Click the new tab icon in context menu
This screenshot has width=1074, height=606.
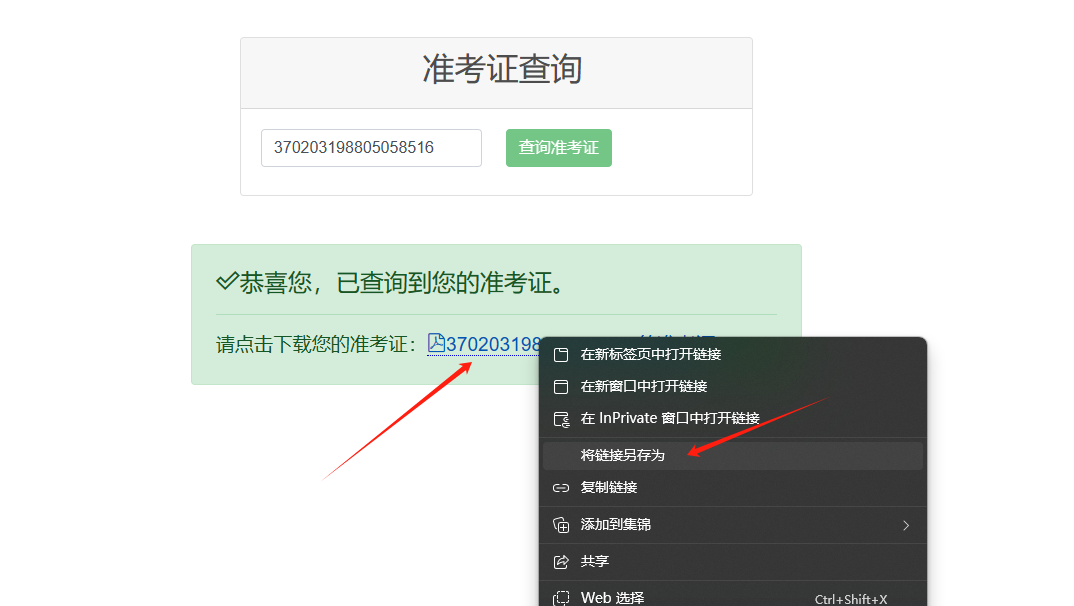click(561, 355)
